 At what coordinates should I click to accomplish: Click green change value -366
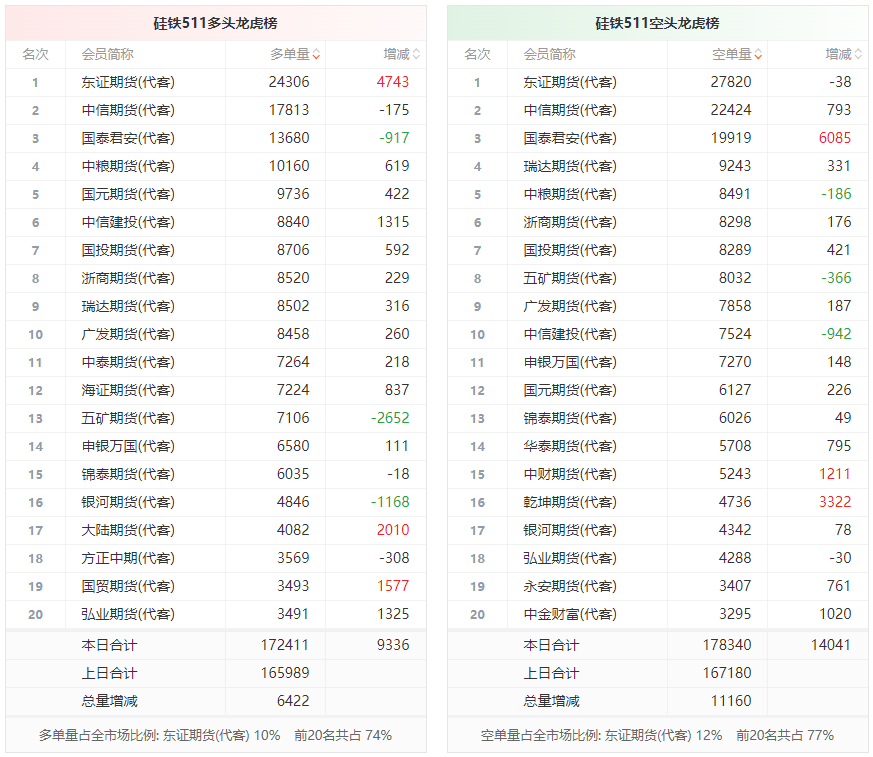836,278
